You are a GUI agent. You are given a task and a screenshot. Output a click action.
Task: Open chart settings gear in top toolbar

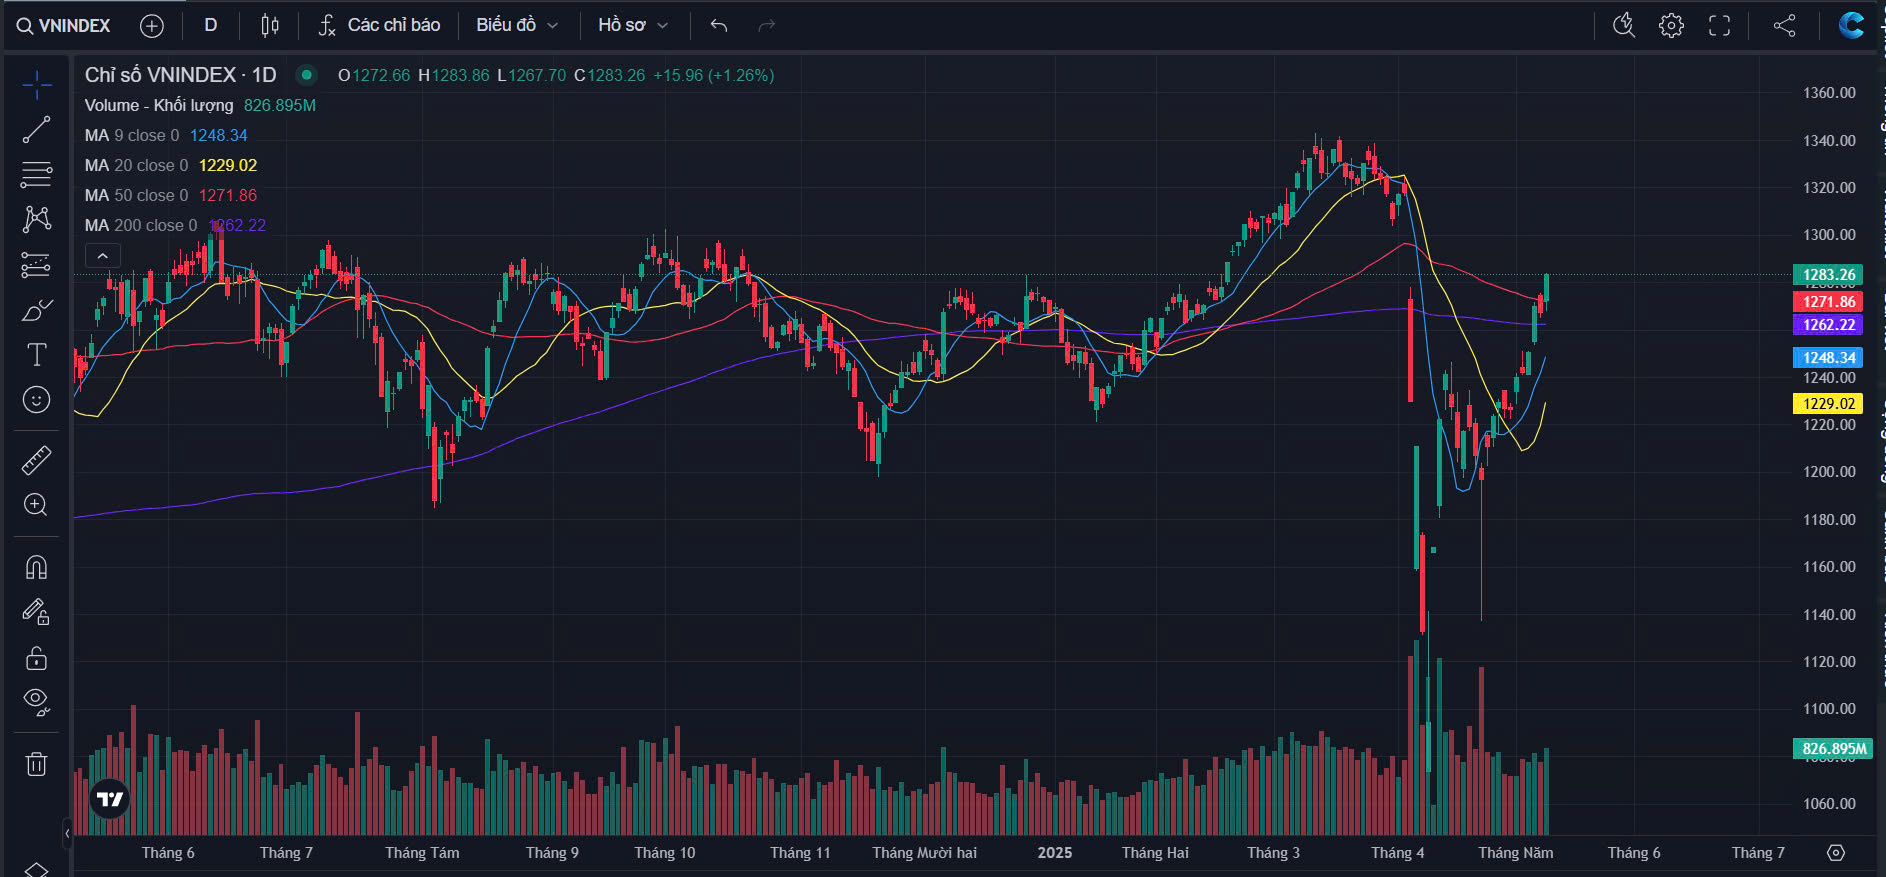(1671, 25)
